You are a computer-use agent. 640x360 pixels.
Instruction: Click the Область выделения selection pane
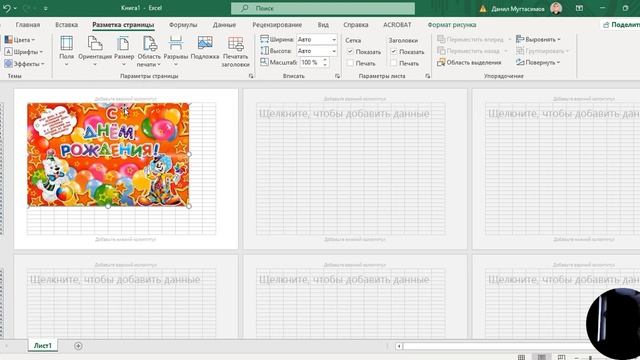[469, 62]
